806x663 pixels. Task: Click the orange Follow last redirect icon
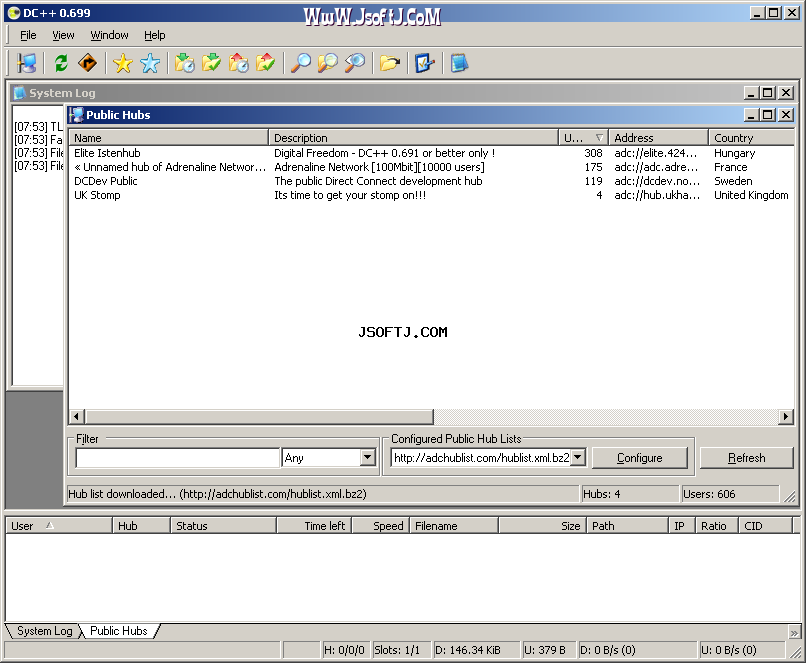(87, 63)
